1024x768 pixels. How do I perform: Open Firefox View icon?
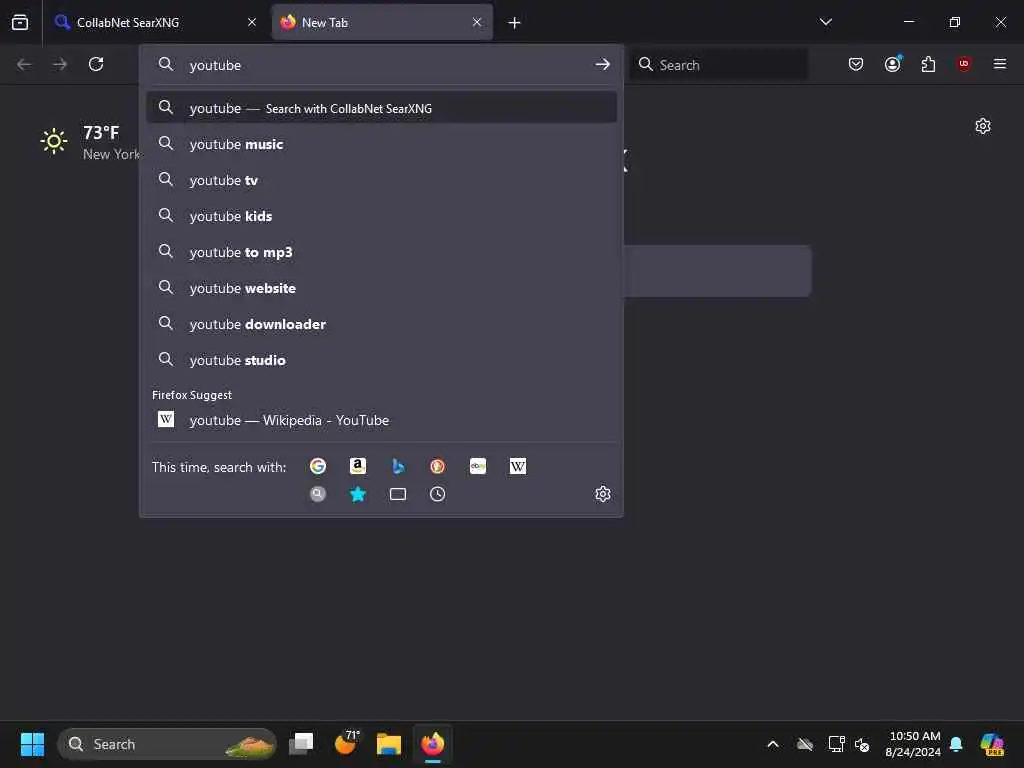pyautogui.click(x=20, y=22)
